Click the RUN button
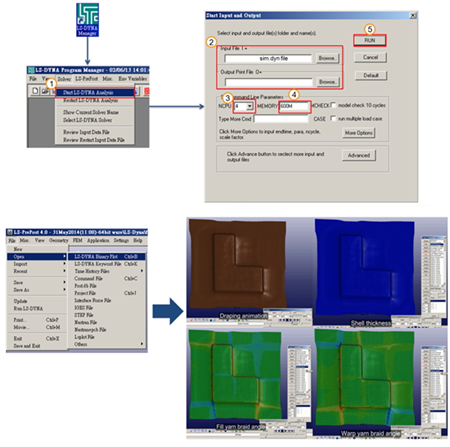The width and height of the screenshot is (450, 447). tap(370, 40)
